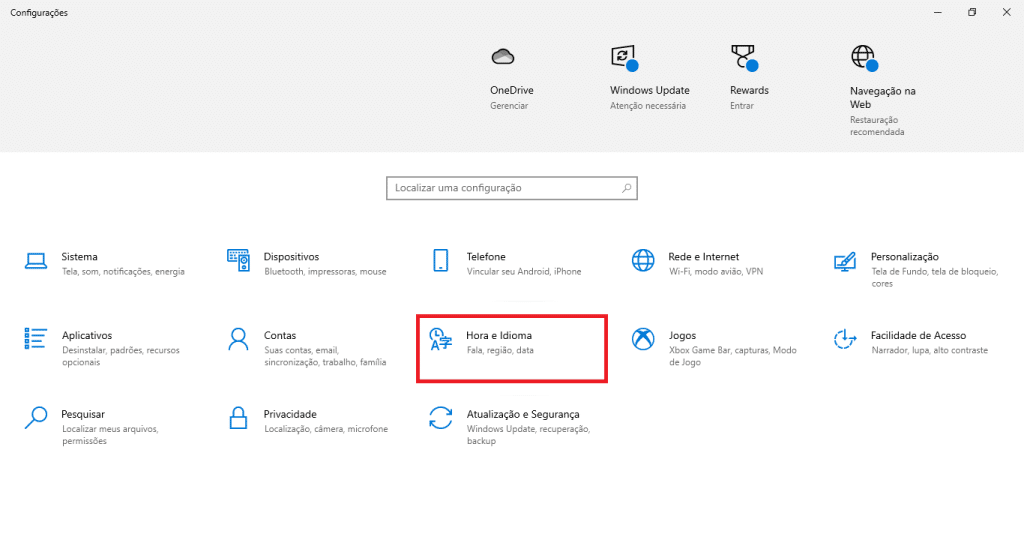1024x546 pixels.
Task: Open the Sistema laptop icon
Action: click(36, 261)
